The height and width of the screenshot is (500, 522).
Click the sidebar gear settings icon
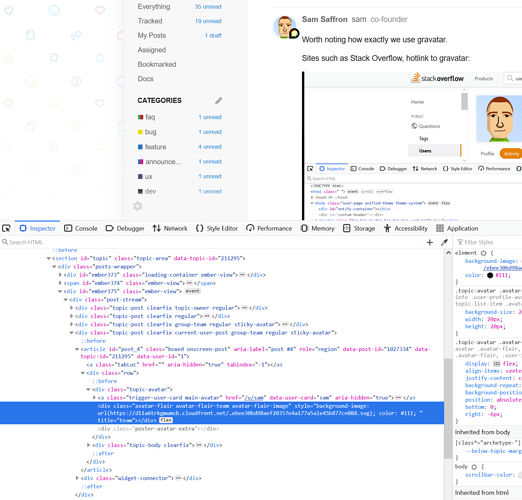[138, 206]
